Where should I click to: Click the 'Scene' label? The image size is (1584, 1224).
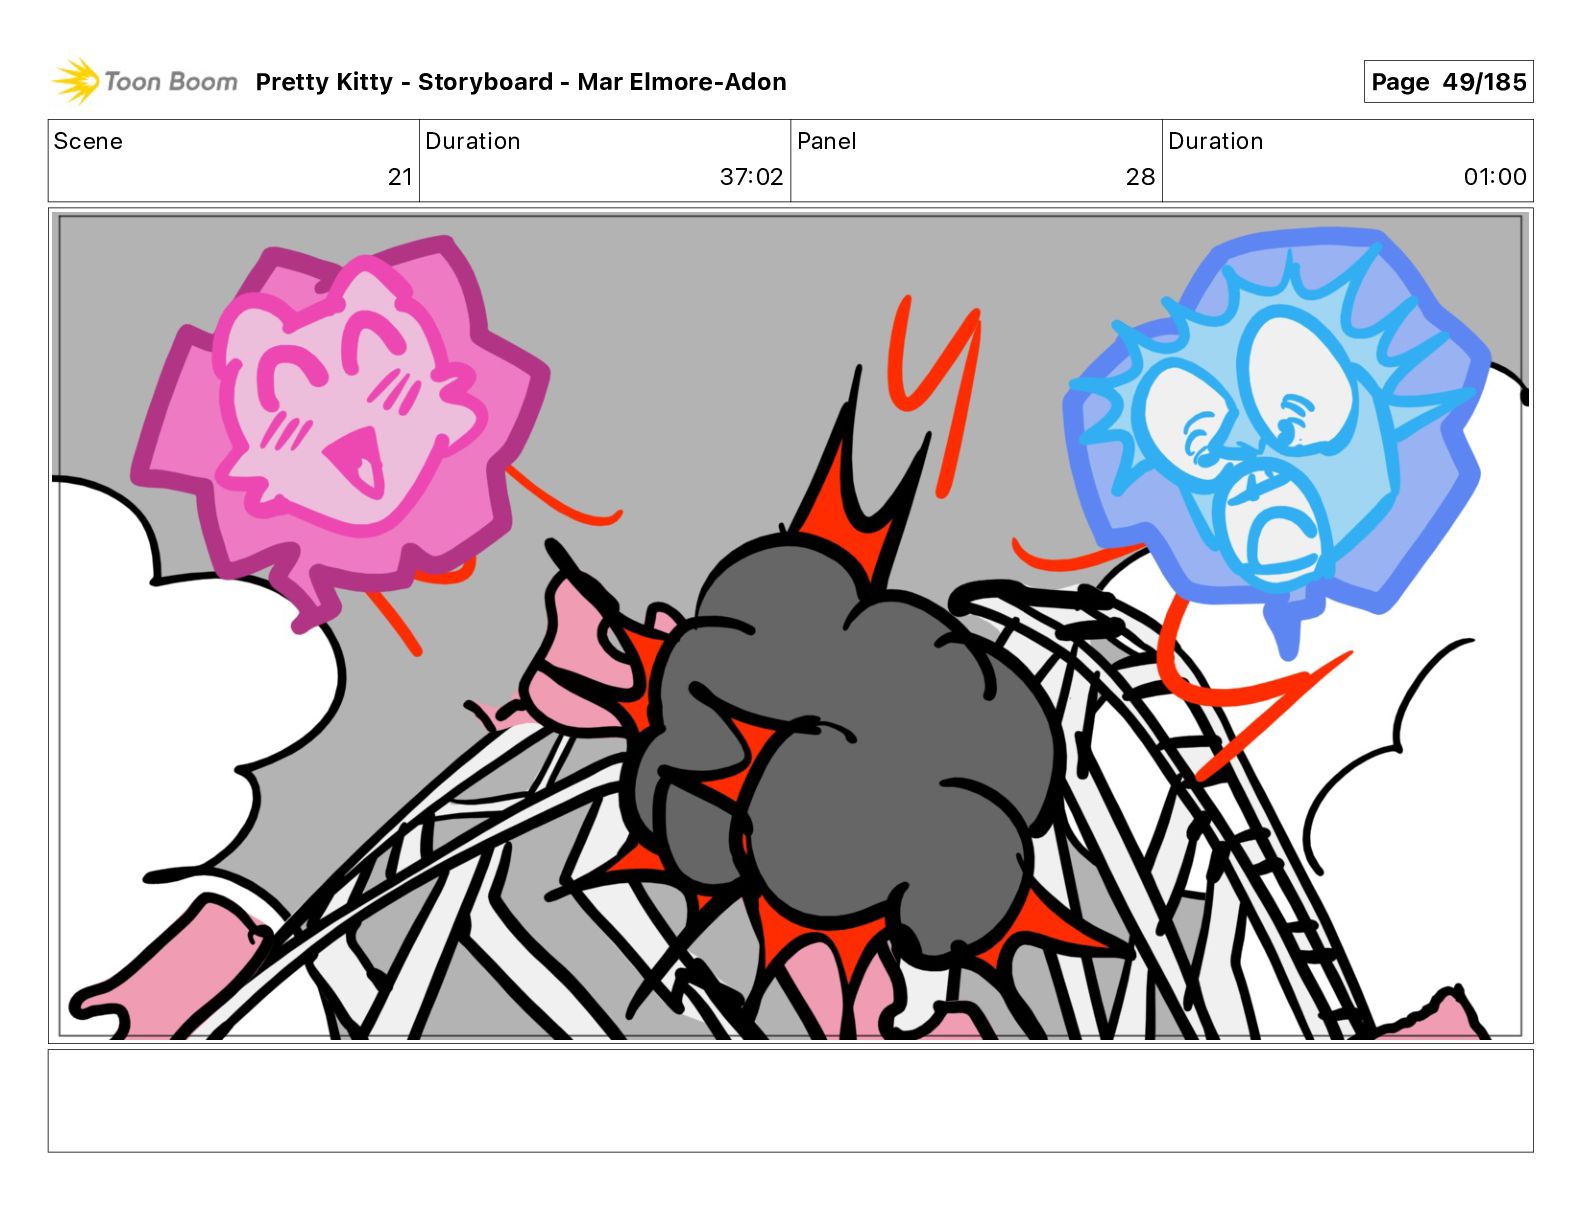click(x=88, y=141)
